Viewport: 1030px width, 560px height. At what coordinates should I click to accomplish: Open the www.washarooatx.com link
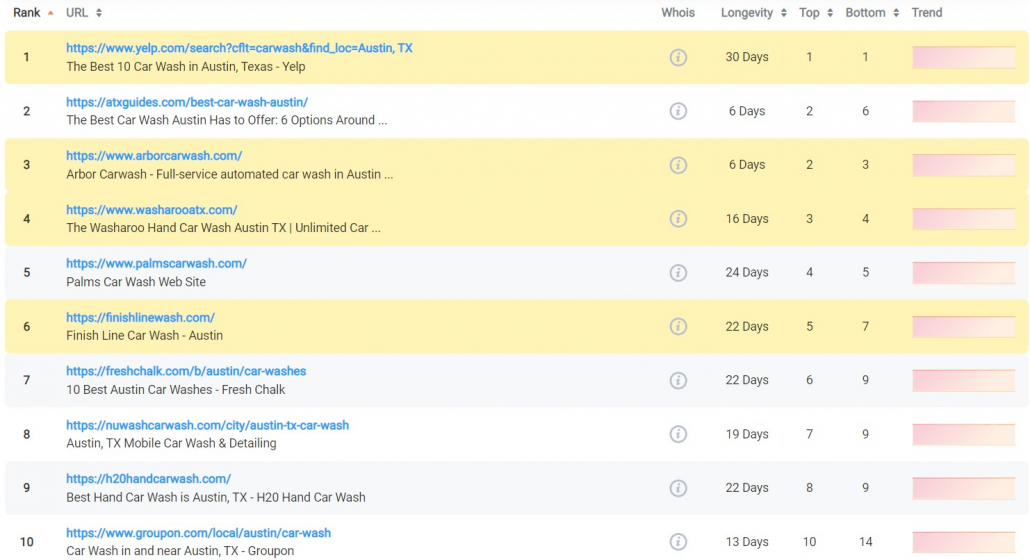coord(152,209)
